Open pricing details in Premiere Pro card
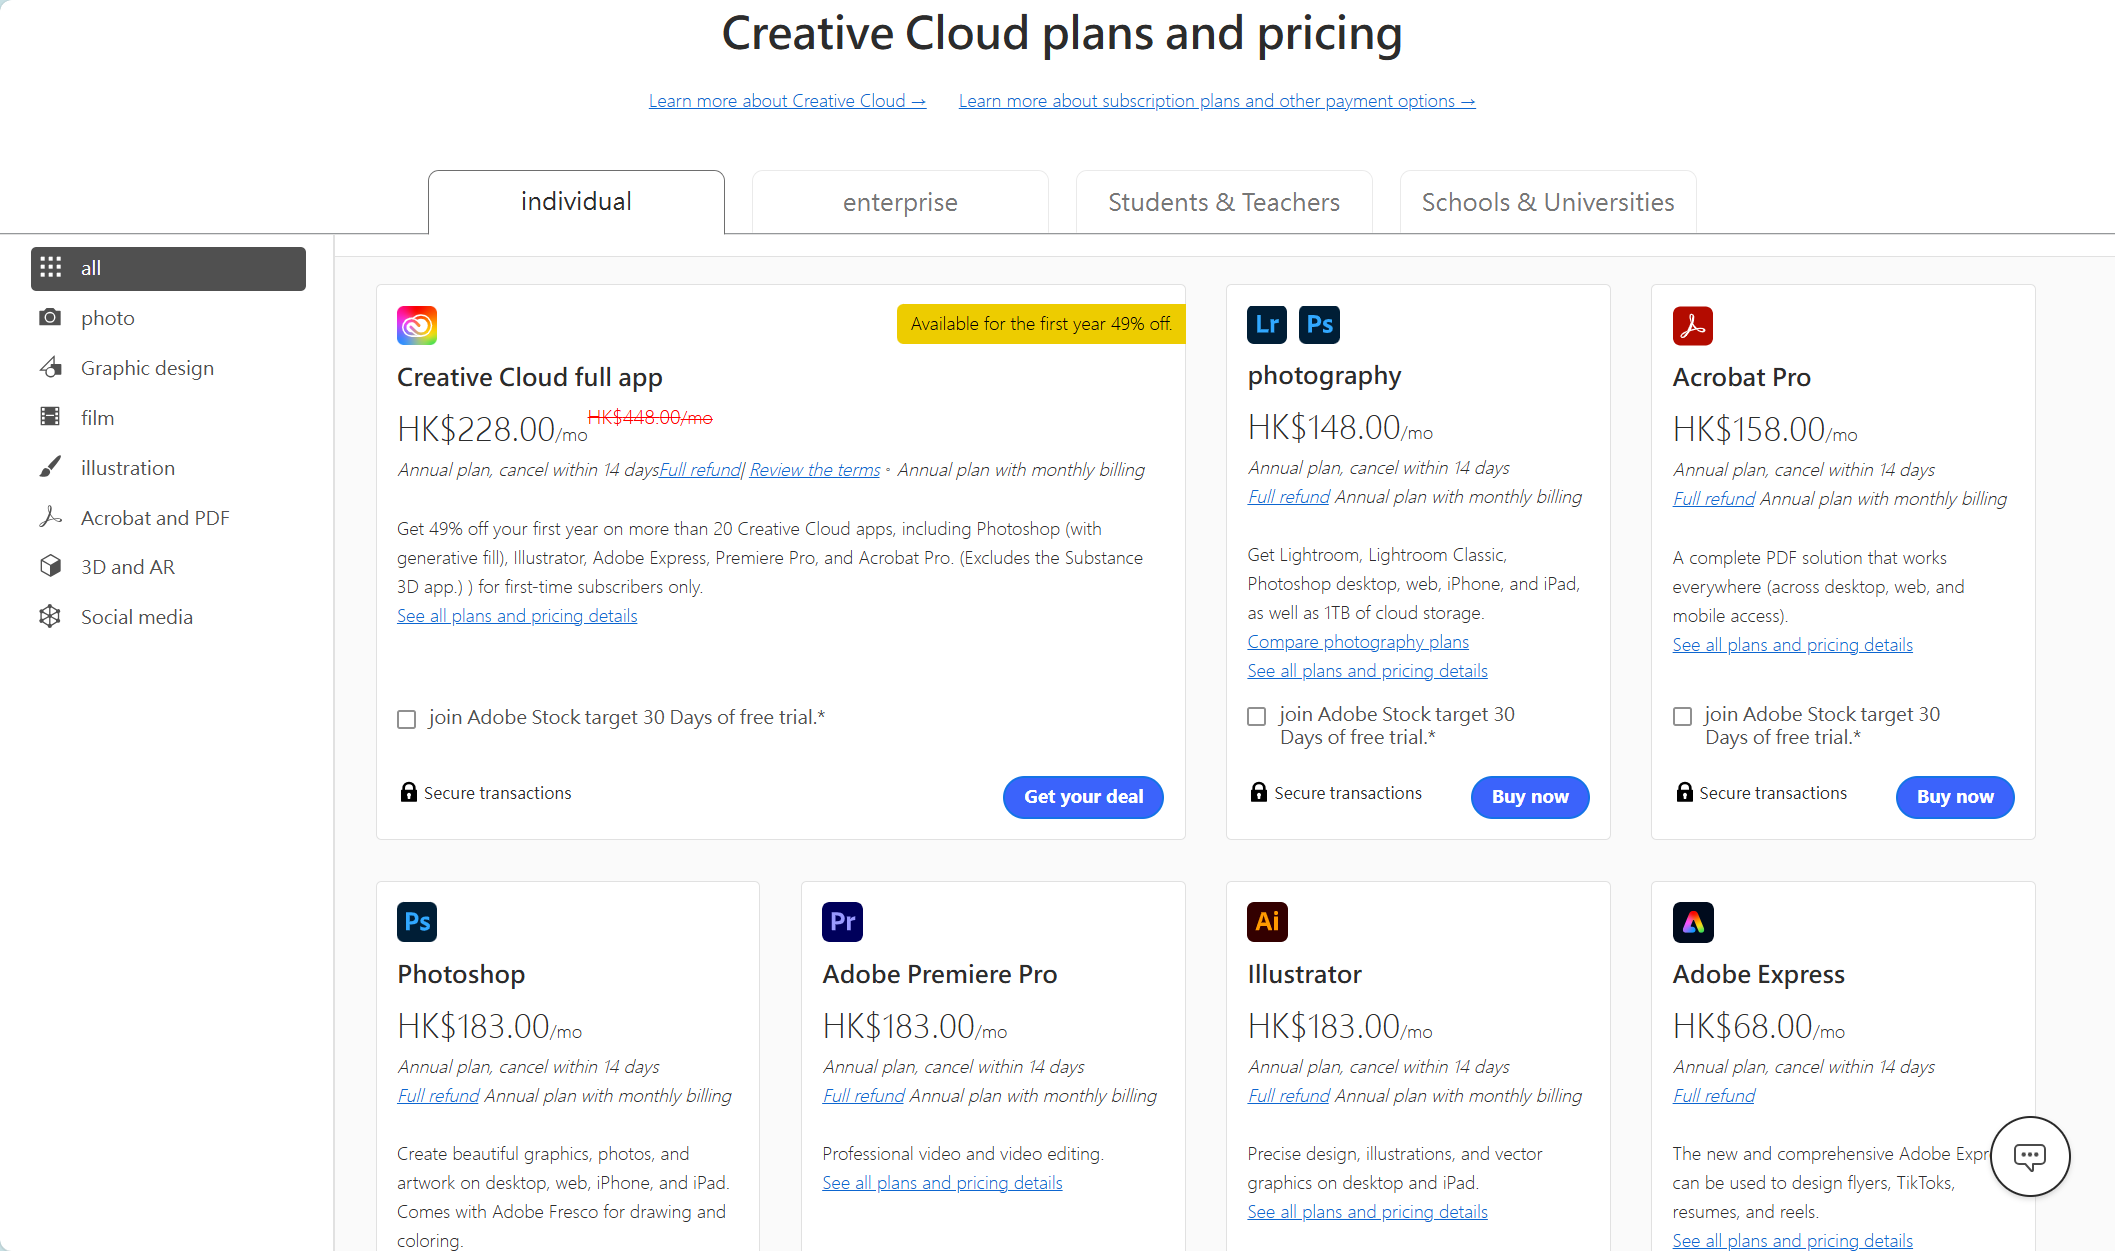 tap(942, 1183)
